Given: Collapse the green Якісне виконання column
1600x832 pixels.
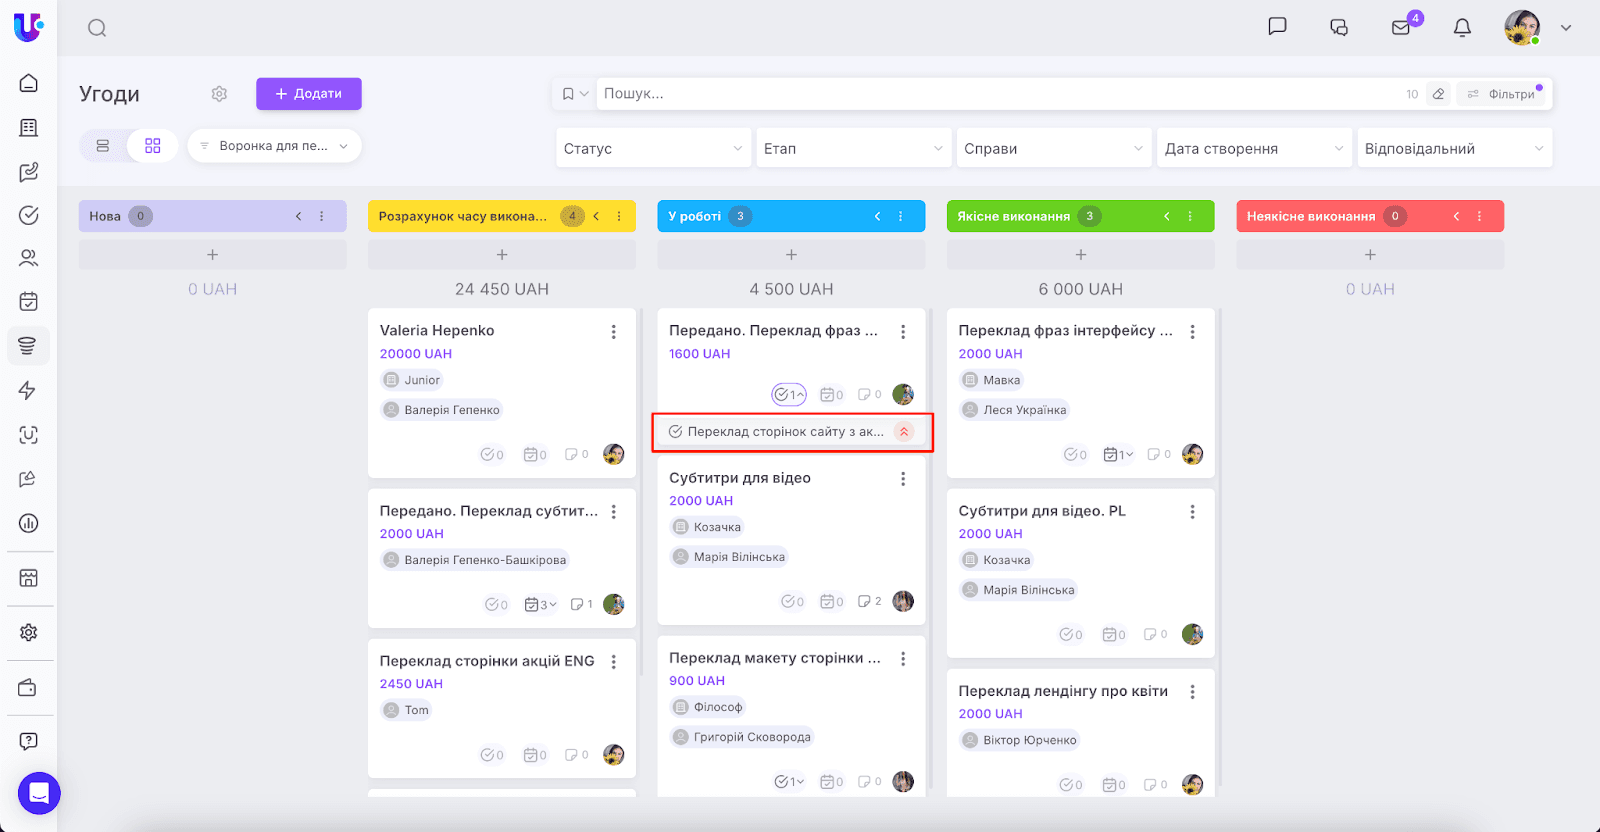Looking at the screenshot, I should tap(1166, 216).
